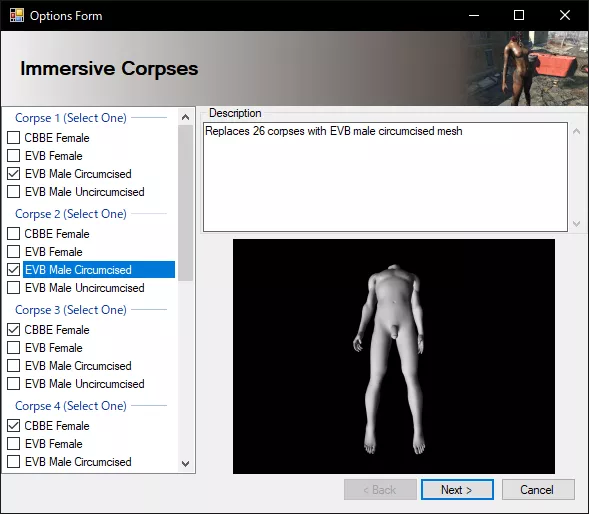Maximize the Options Form window
This screenshot has width=589, height=514.
pyautogui.click(x=519, y=15)
